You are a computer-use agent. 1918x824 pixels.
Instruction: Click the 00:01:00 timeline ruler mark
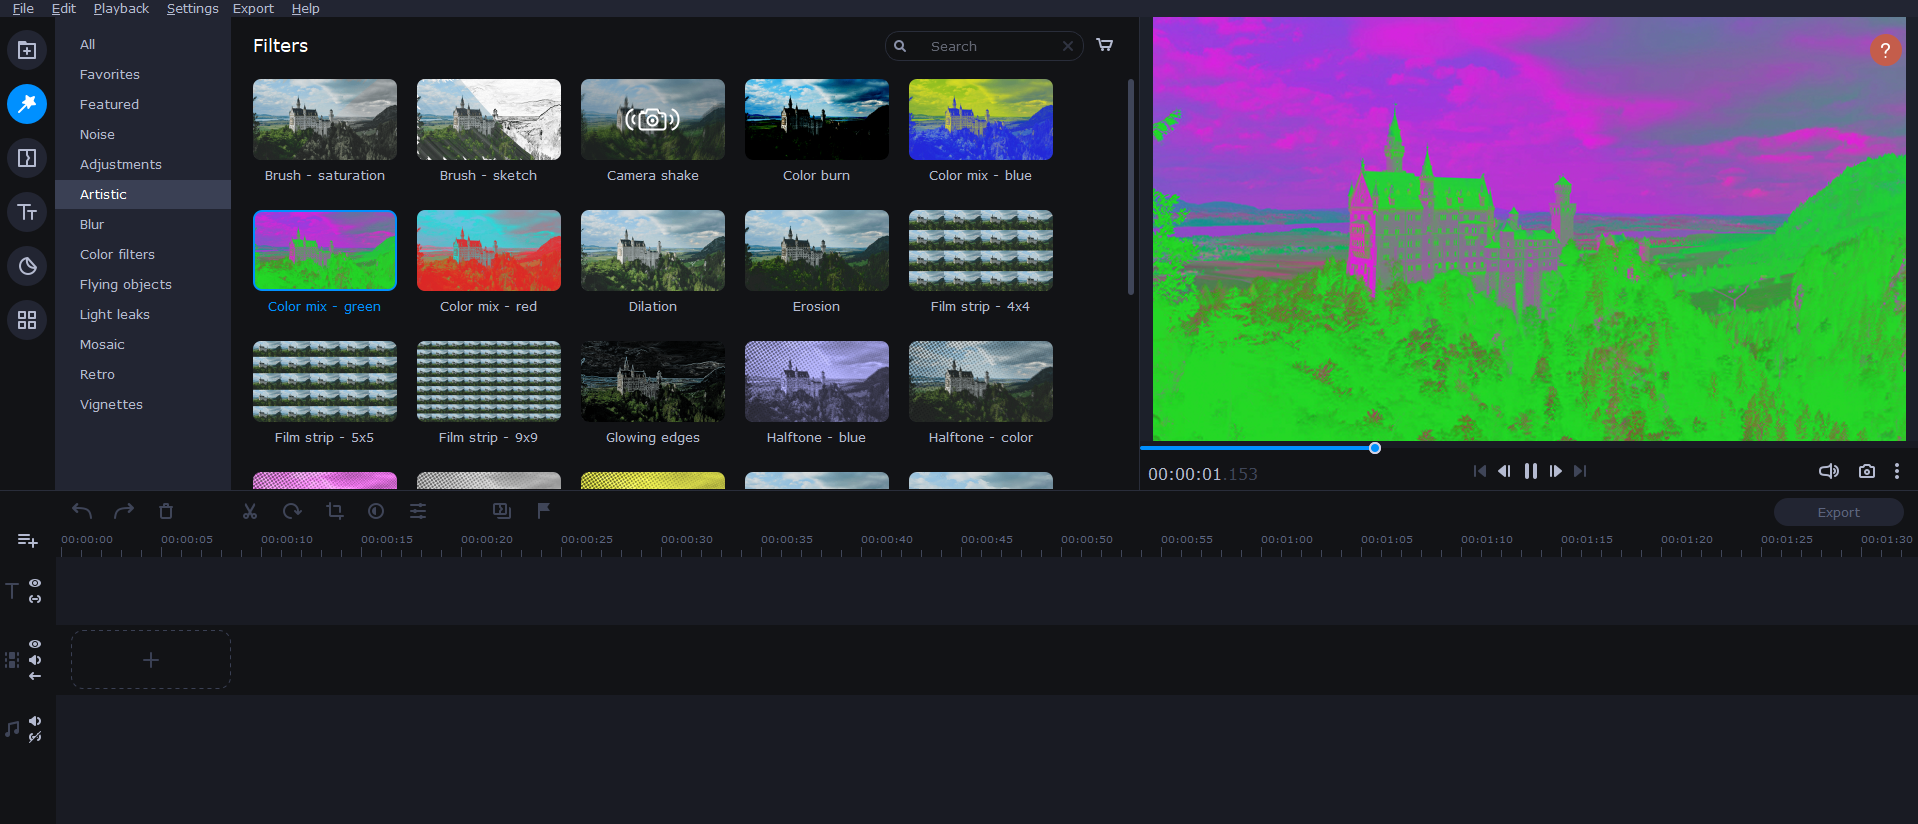coord(1287,540)
